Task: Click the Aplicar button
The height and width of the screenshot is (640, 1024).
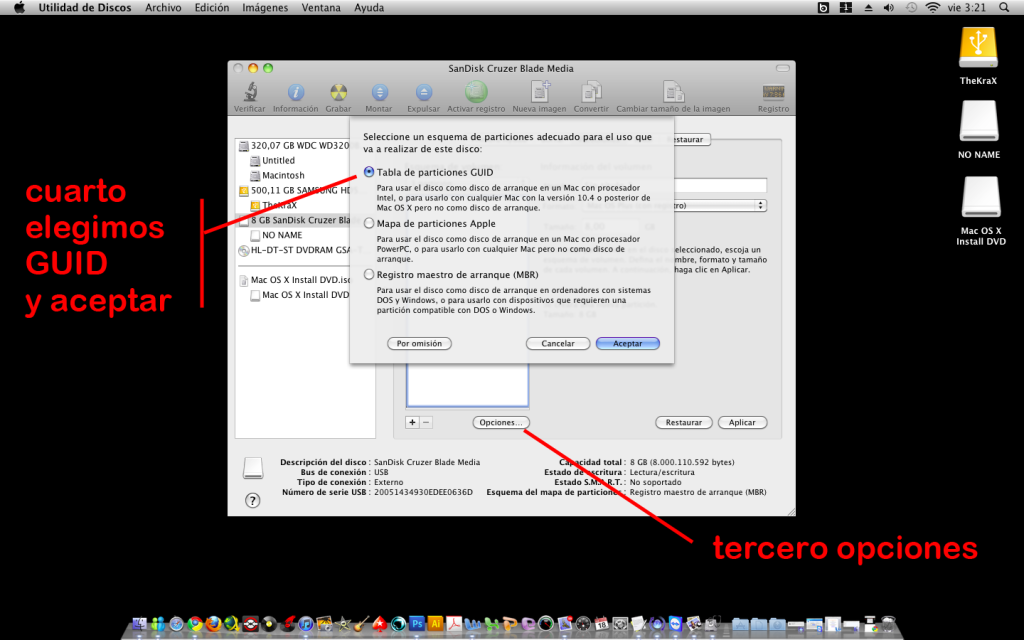Action: (742, 423)
